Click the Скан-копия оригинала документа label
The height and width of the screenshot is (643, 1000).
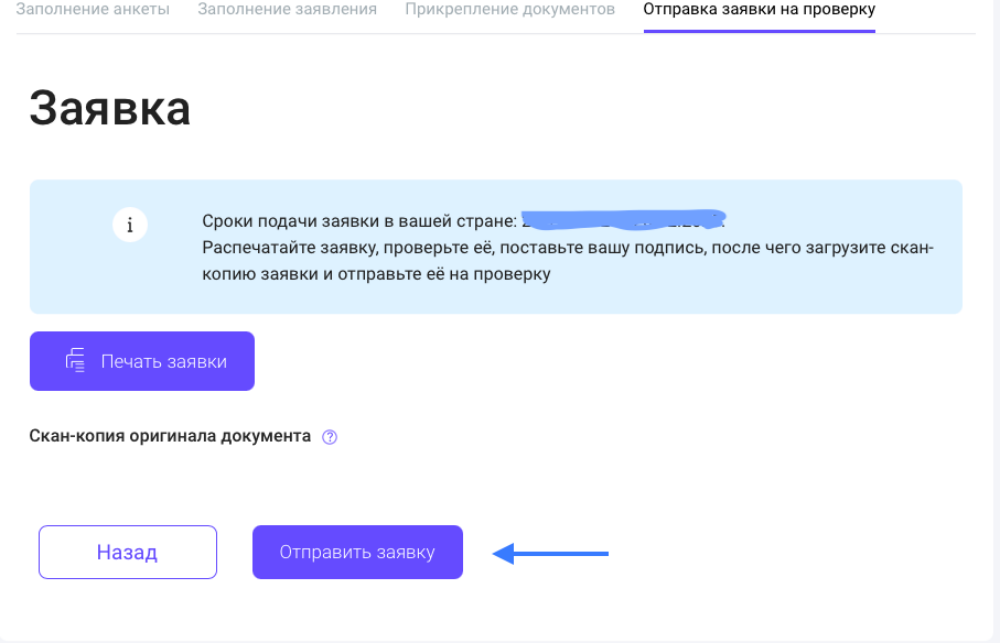coord(170,437)
